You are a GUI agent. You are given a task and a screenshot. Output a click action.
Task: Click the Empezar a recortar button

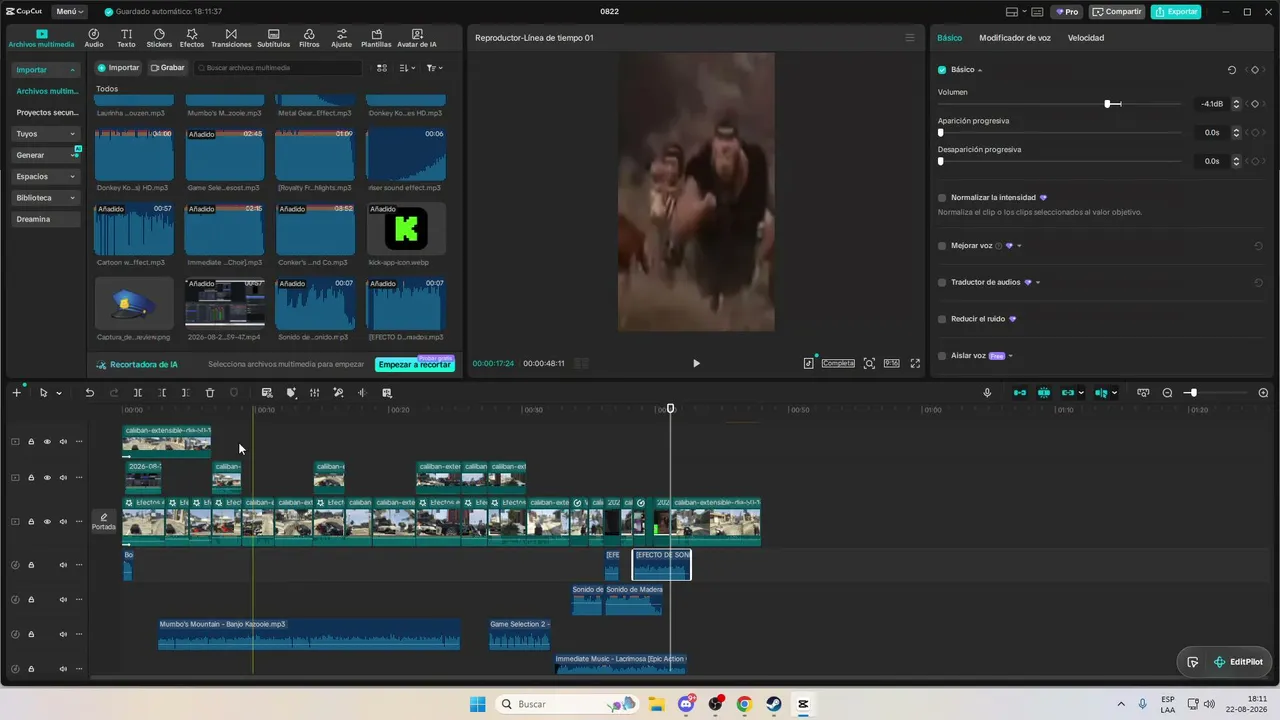pos(415,365)
